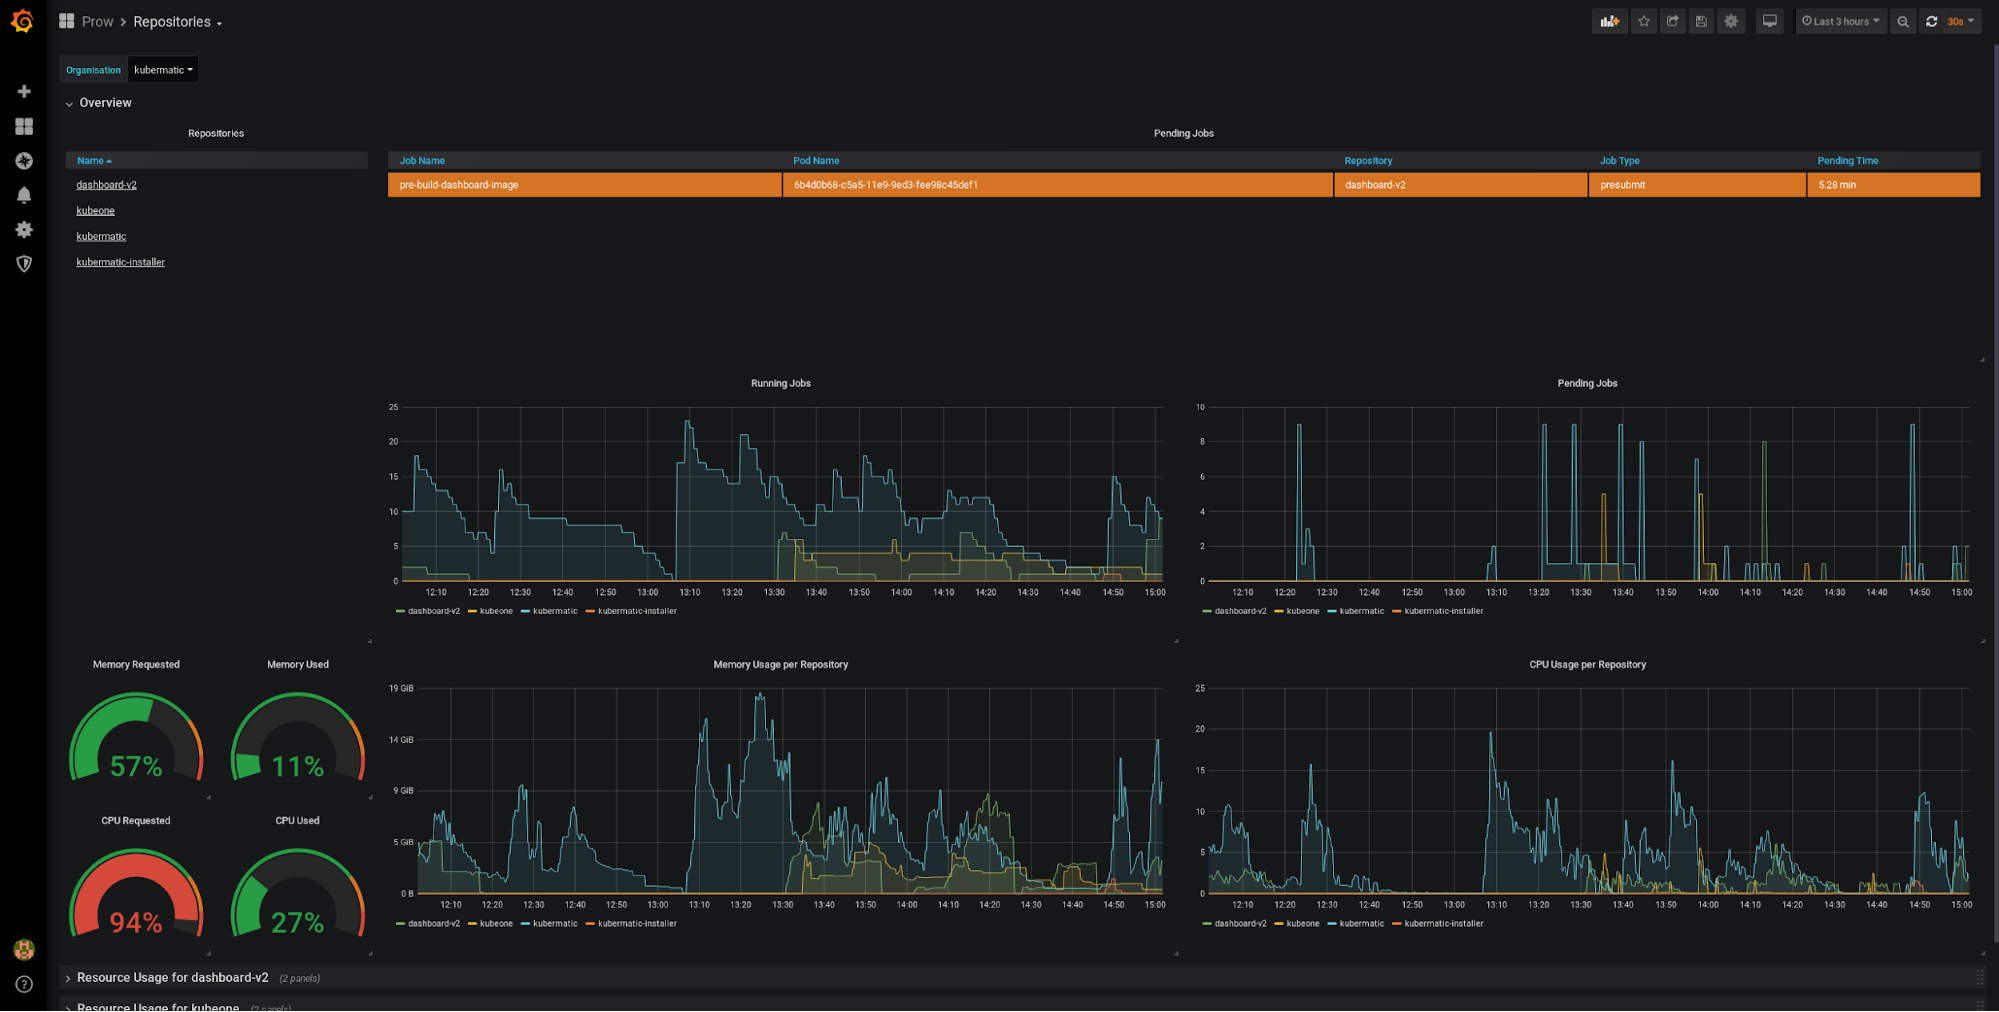Open the Grafana logo home icon
Image resolution: width=1999 pixels, height=1012 pixels.
point(22,21)
